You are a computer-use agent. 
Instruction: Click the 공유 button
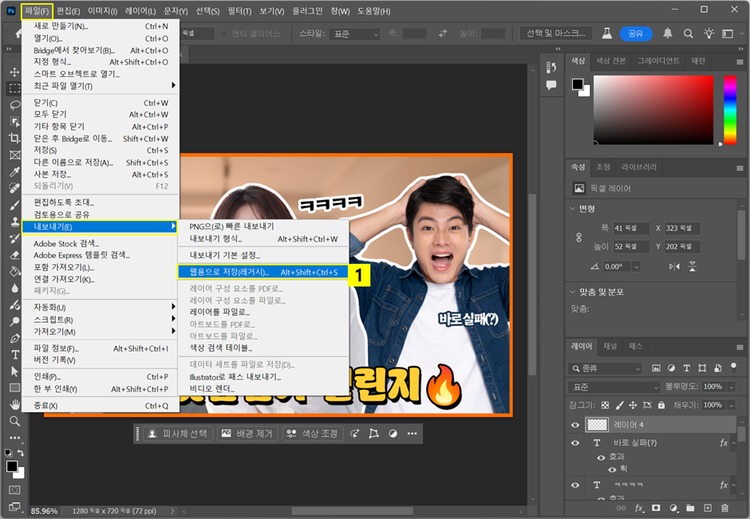(x=635, y=34)
